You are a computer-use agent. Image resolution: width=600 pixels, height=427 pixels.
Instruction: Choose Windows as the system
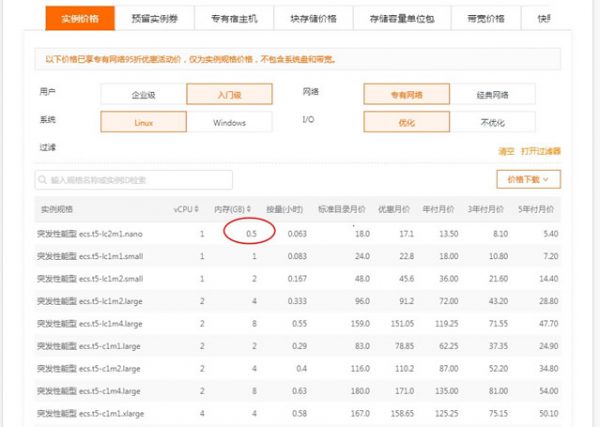[x=229, y=122]
